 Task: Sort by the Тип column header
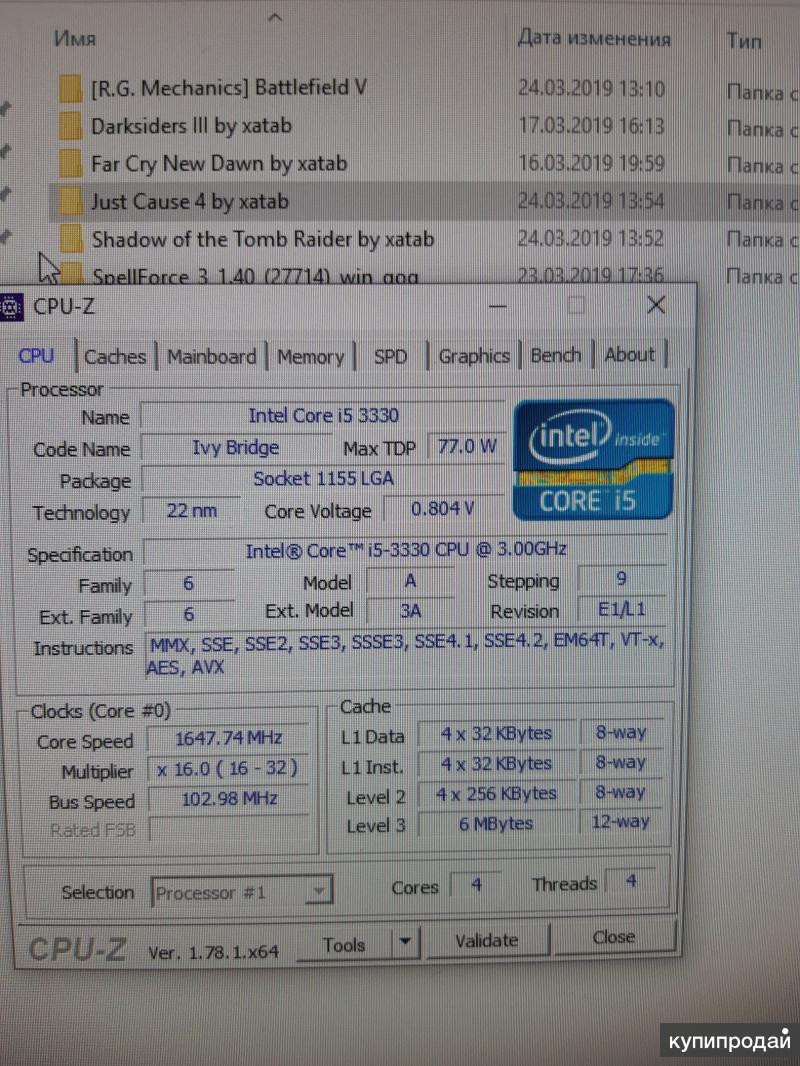(x=744, y=41)
